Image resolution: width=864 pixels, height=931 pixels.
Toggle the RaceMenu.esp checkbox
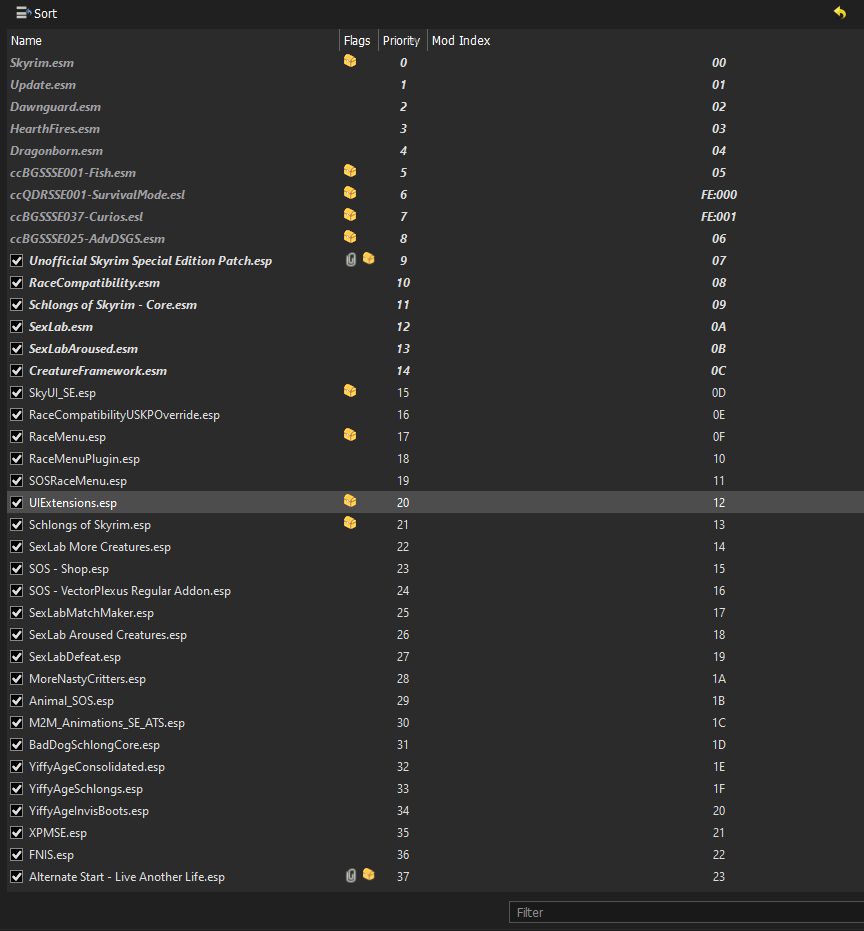17,436
